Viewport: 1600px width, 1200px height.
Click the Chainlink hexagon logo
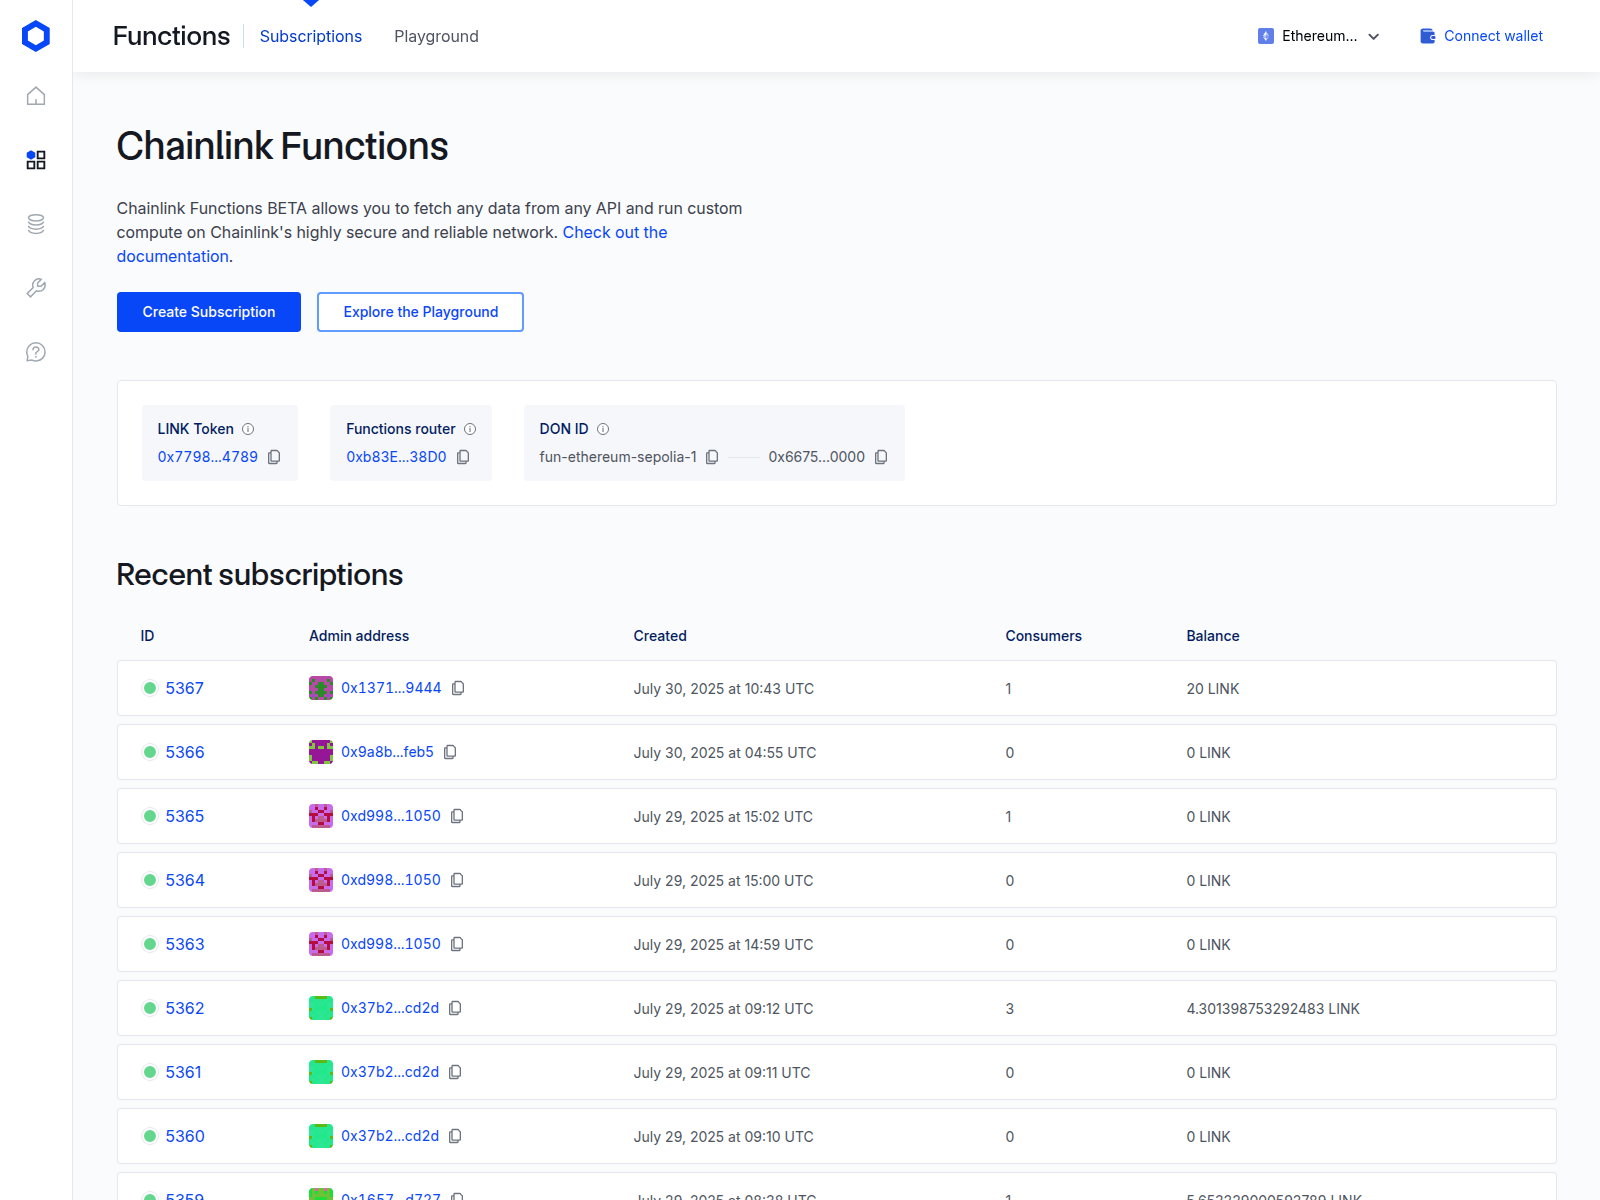point(36,36)
